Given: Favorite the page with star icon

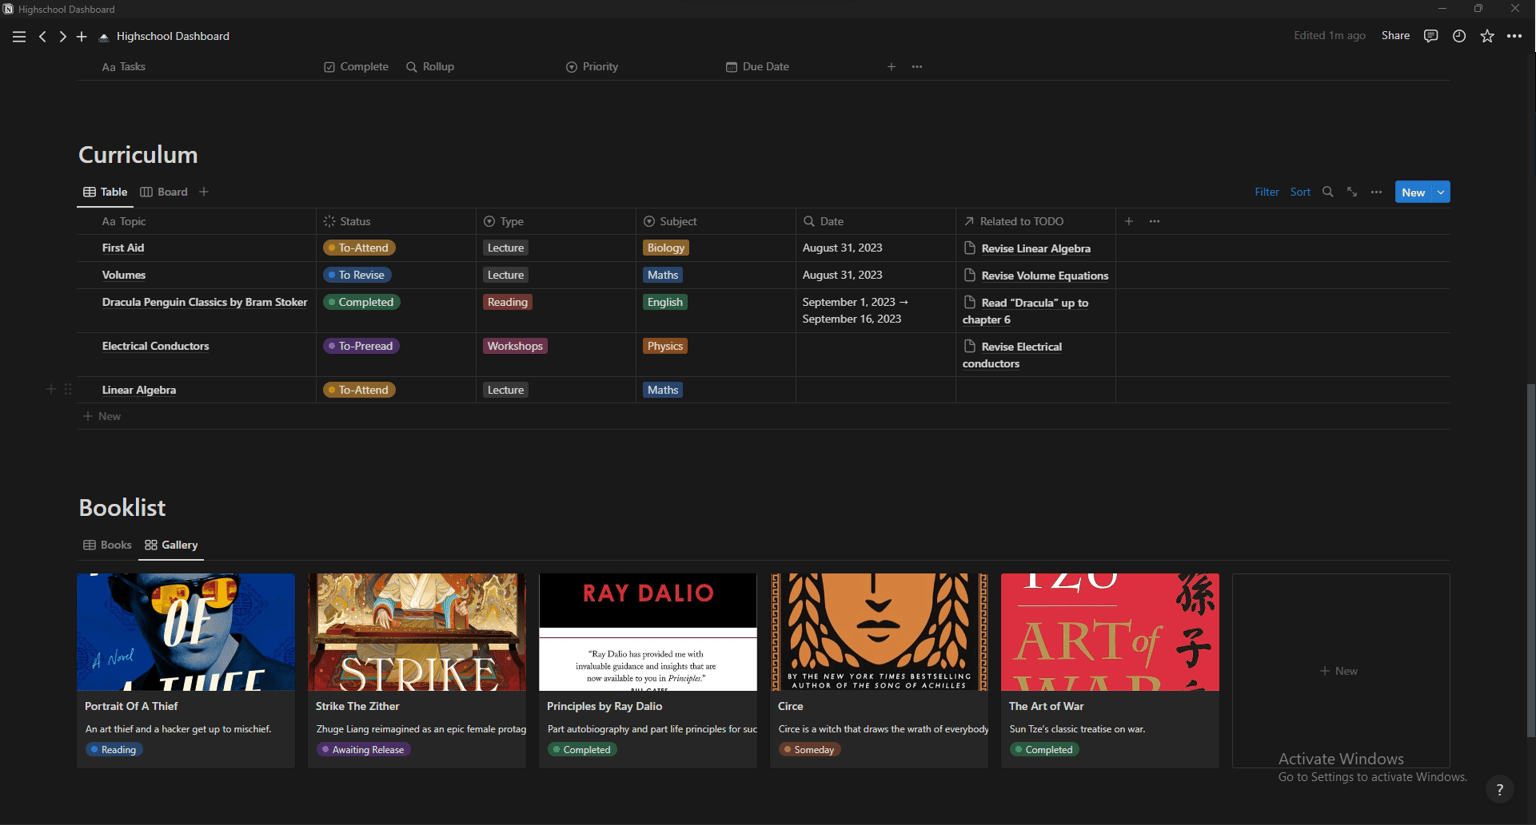Looking at the screenshot, I should point(1487,36).
